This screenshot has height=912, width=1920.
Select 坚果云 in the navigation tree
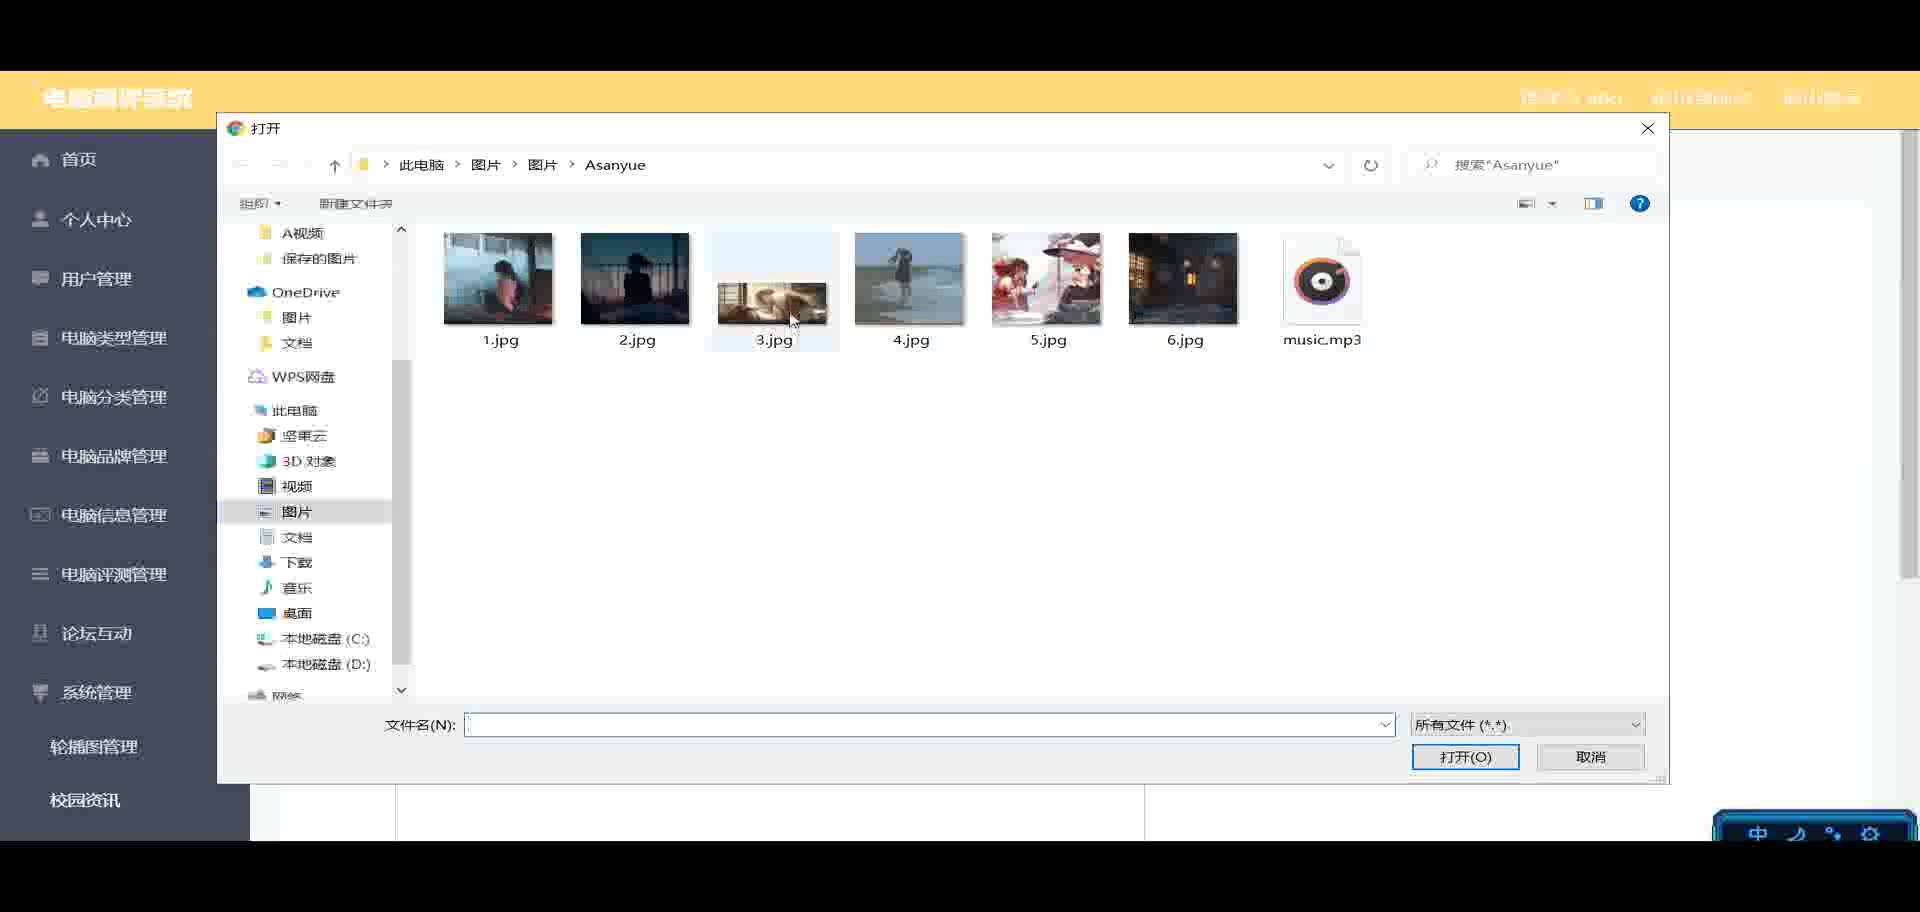304,436
